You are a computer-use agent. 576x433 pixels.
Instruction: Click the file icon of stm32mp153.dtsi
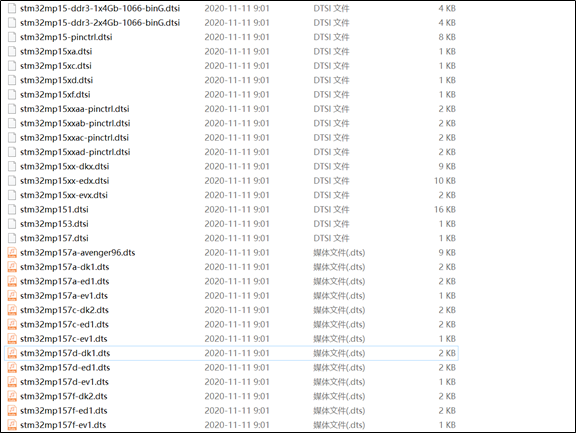coord(12,224)
